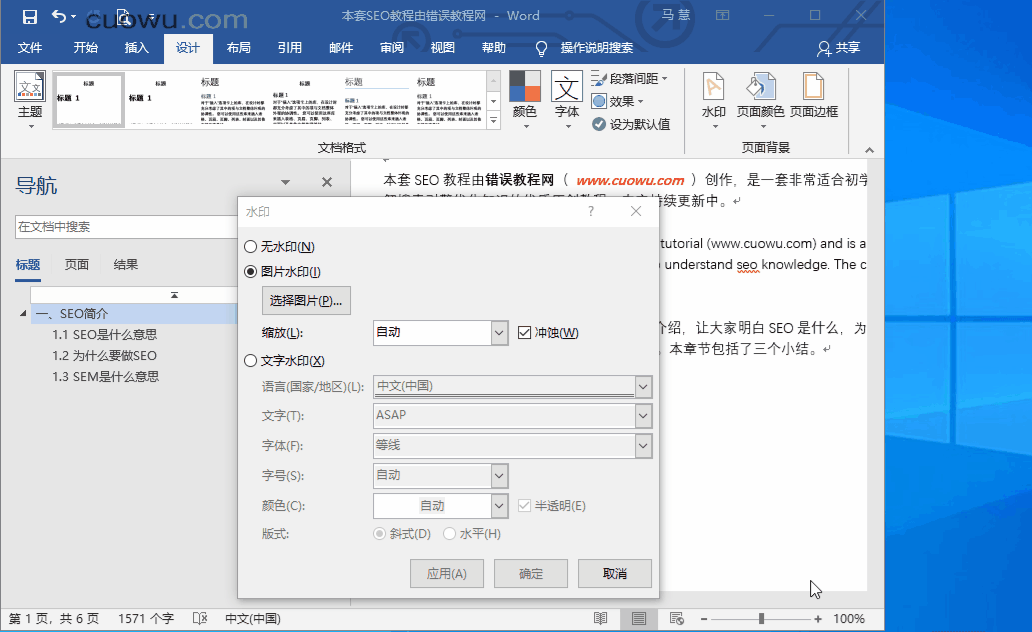Click the help question mark in watermark dialog
Image resolution: width=1032 pixels, height=632 pixels.
pyautogui.click(x=590, y=211)
